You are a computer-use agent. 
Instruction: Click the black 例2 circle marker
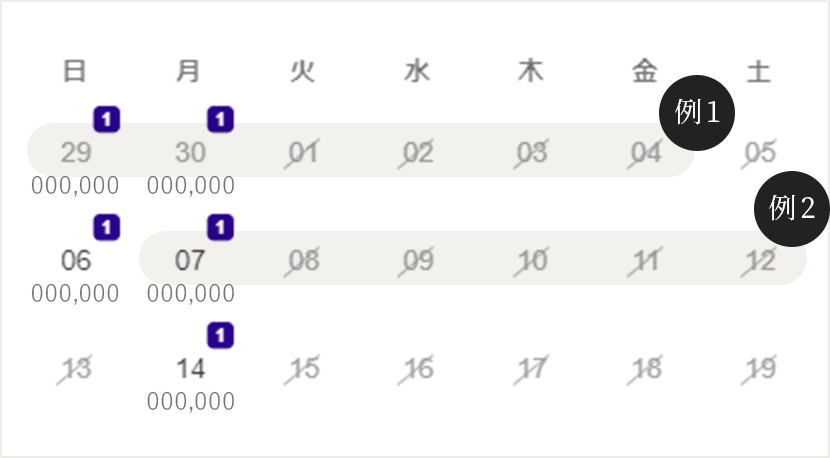click(x=791, y=209)
